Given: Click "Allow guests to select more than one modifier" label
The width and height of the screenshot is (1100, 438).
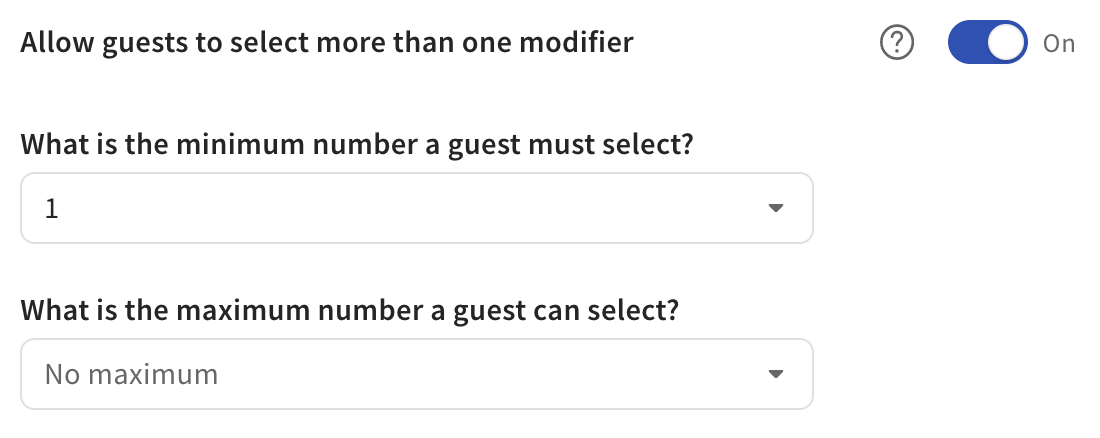Looking at the screenshot, I should tap(326, 43).
